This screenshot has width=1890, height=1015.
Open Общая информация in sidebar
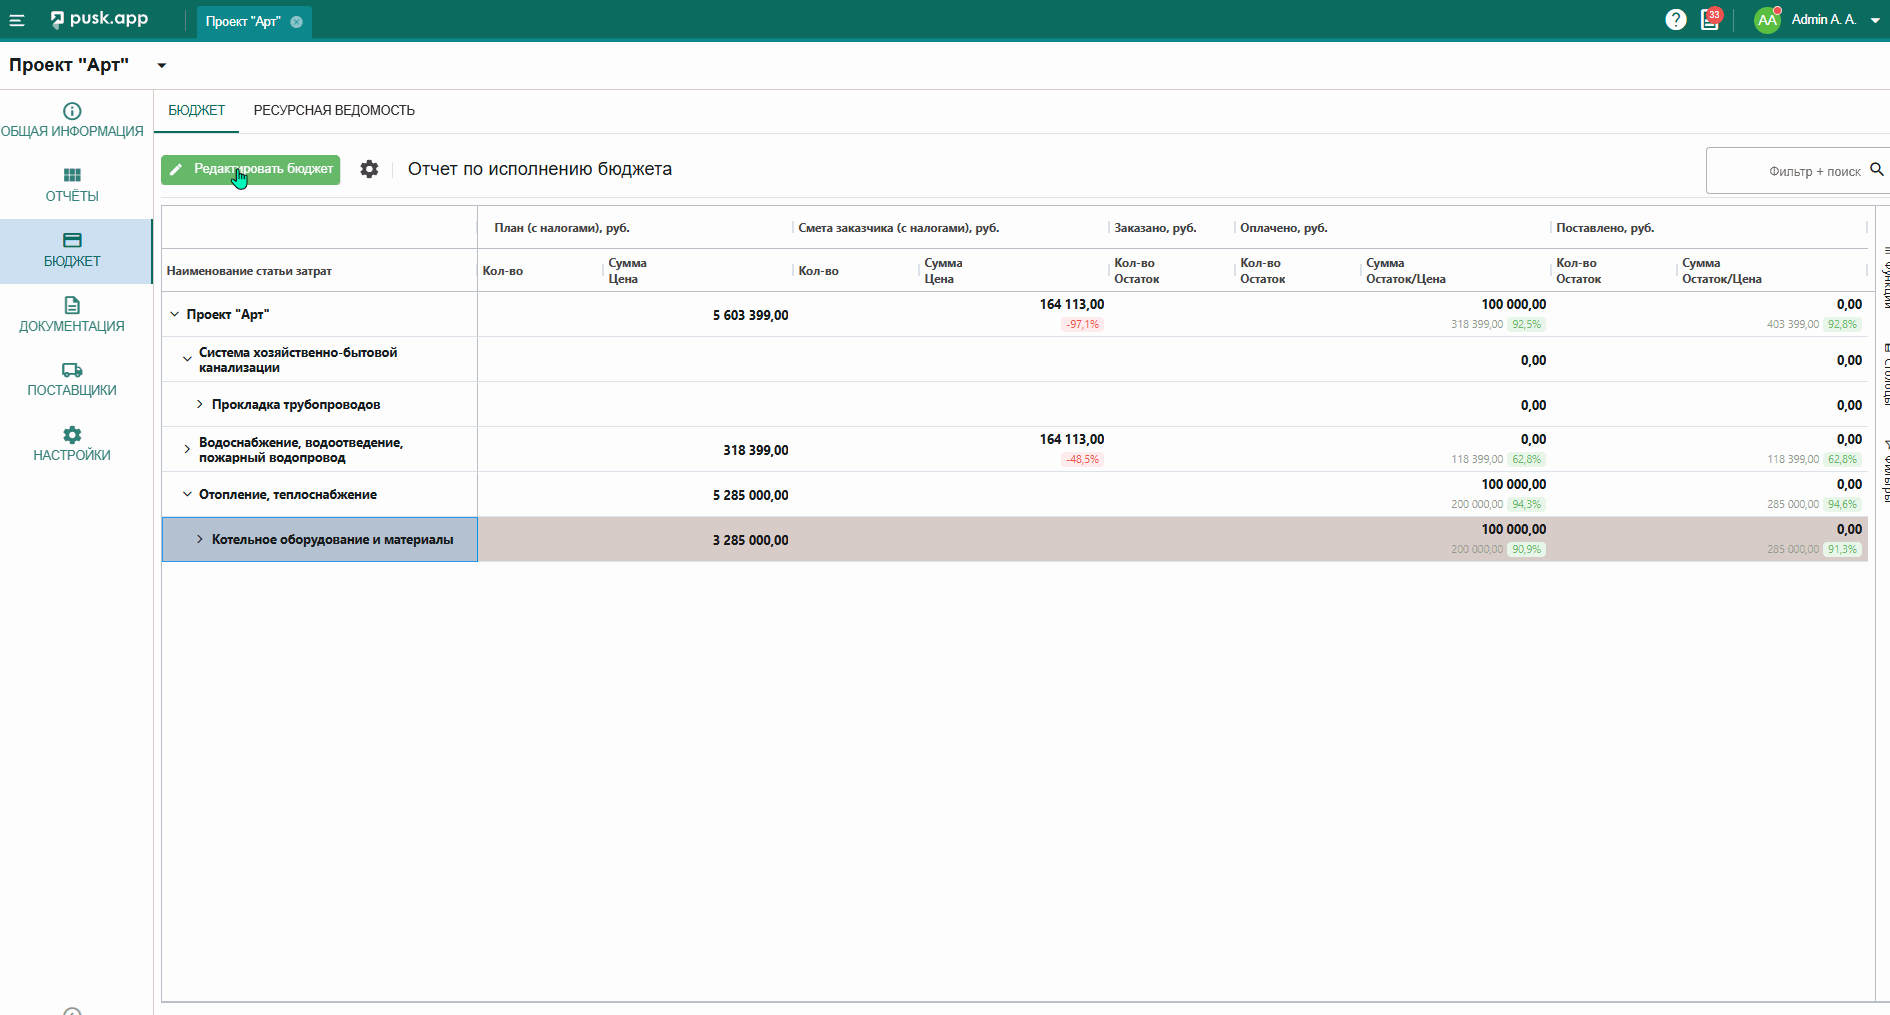click(72, 120)
